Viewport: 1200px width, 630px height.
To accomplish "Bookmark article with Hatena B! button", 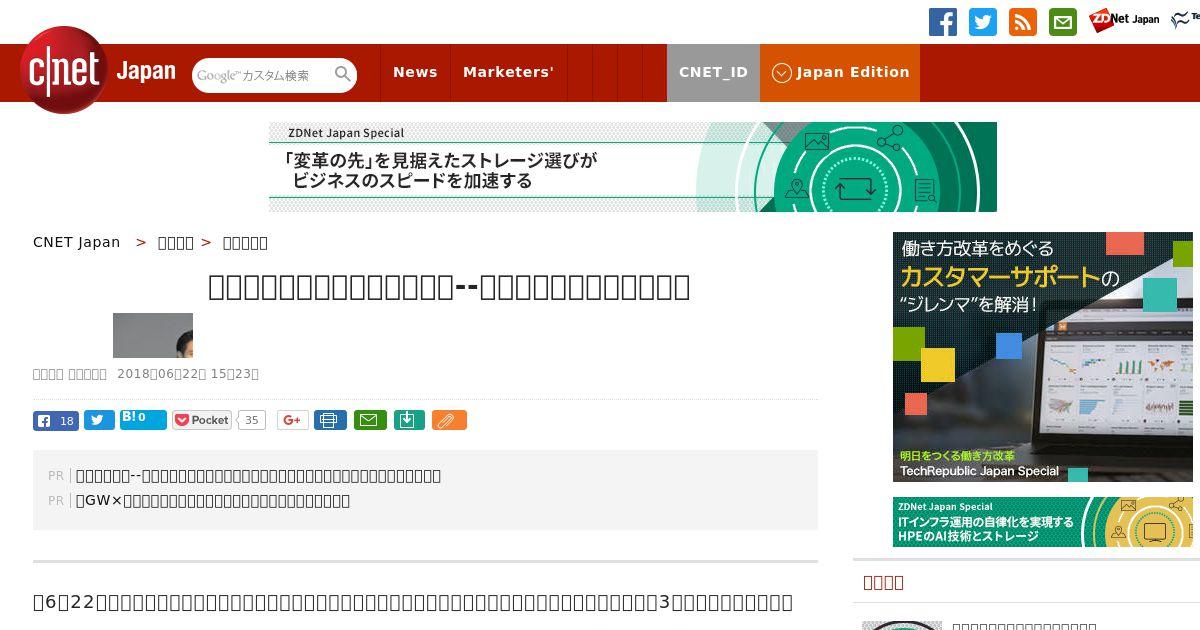I will [x=143, y=420].
